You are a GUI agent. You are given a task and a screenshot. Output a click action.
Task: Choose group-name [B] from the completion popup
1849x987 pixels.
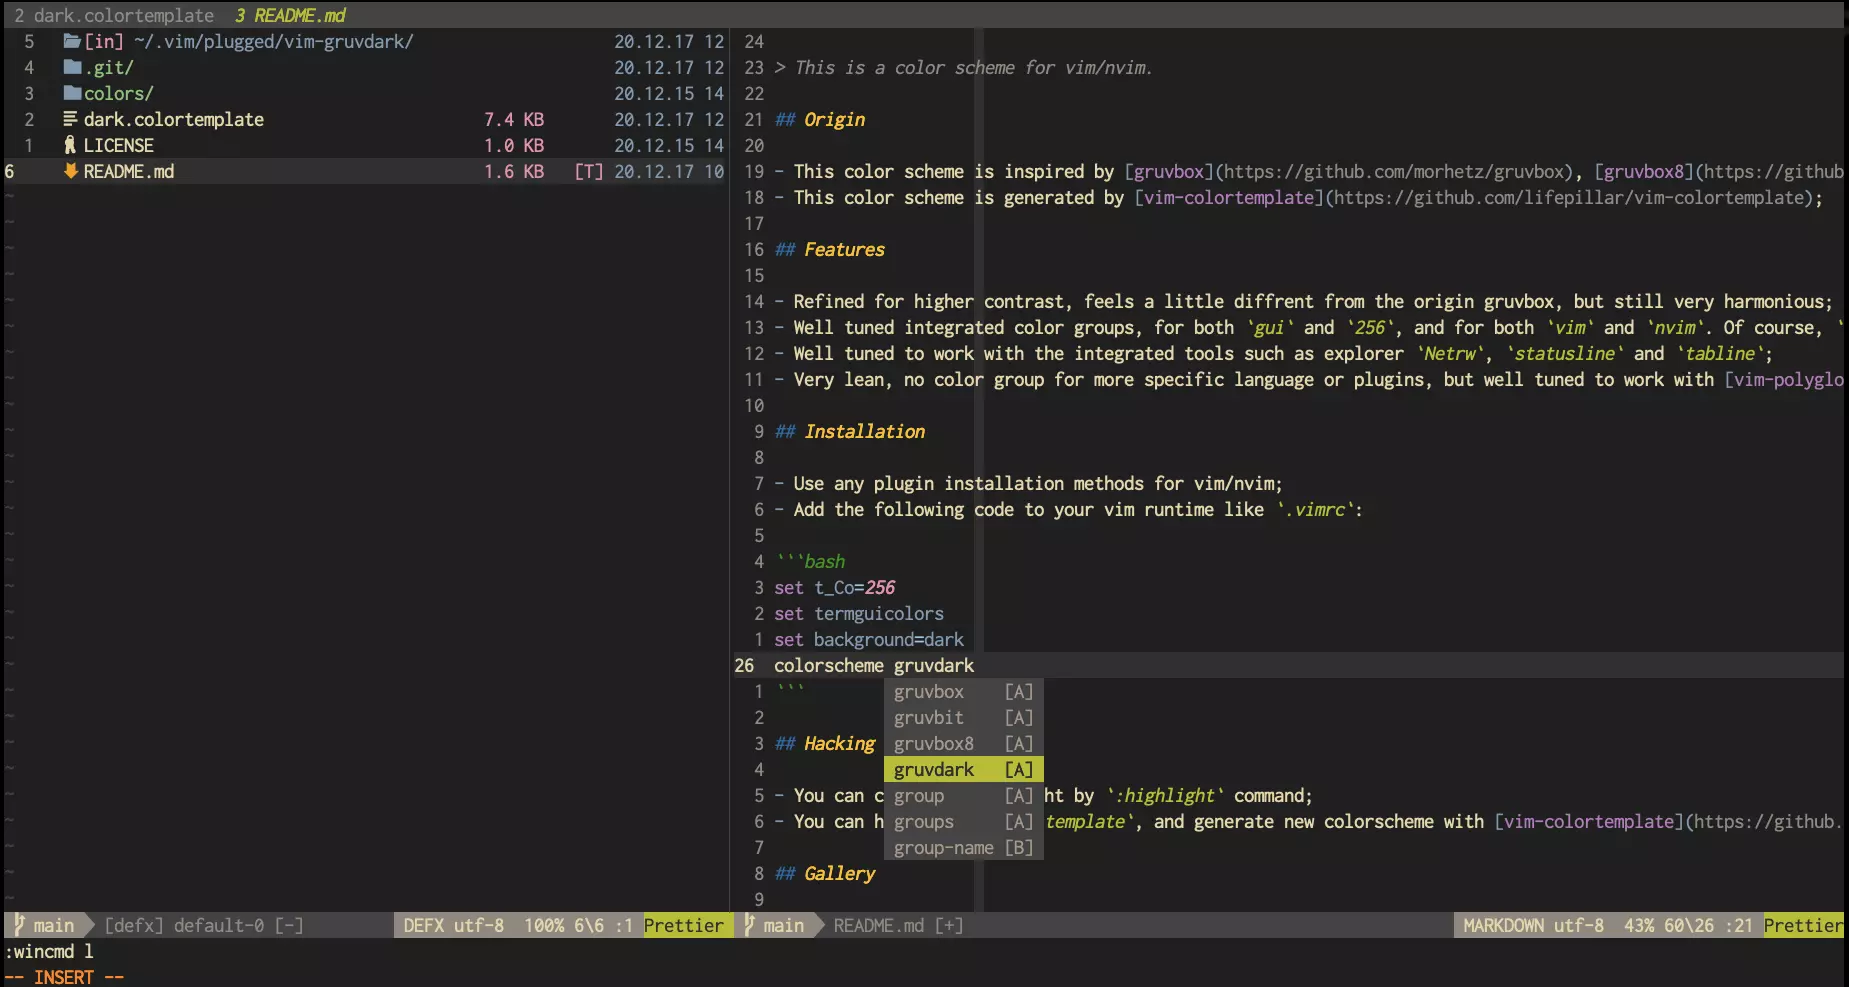click(x=963, y=848)
